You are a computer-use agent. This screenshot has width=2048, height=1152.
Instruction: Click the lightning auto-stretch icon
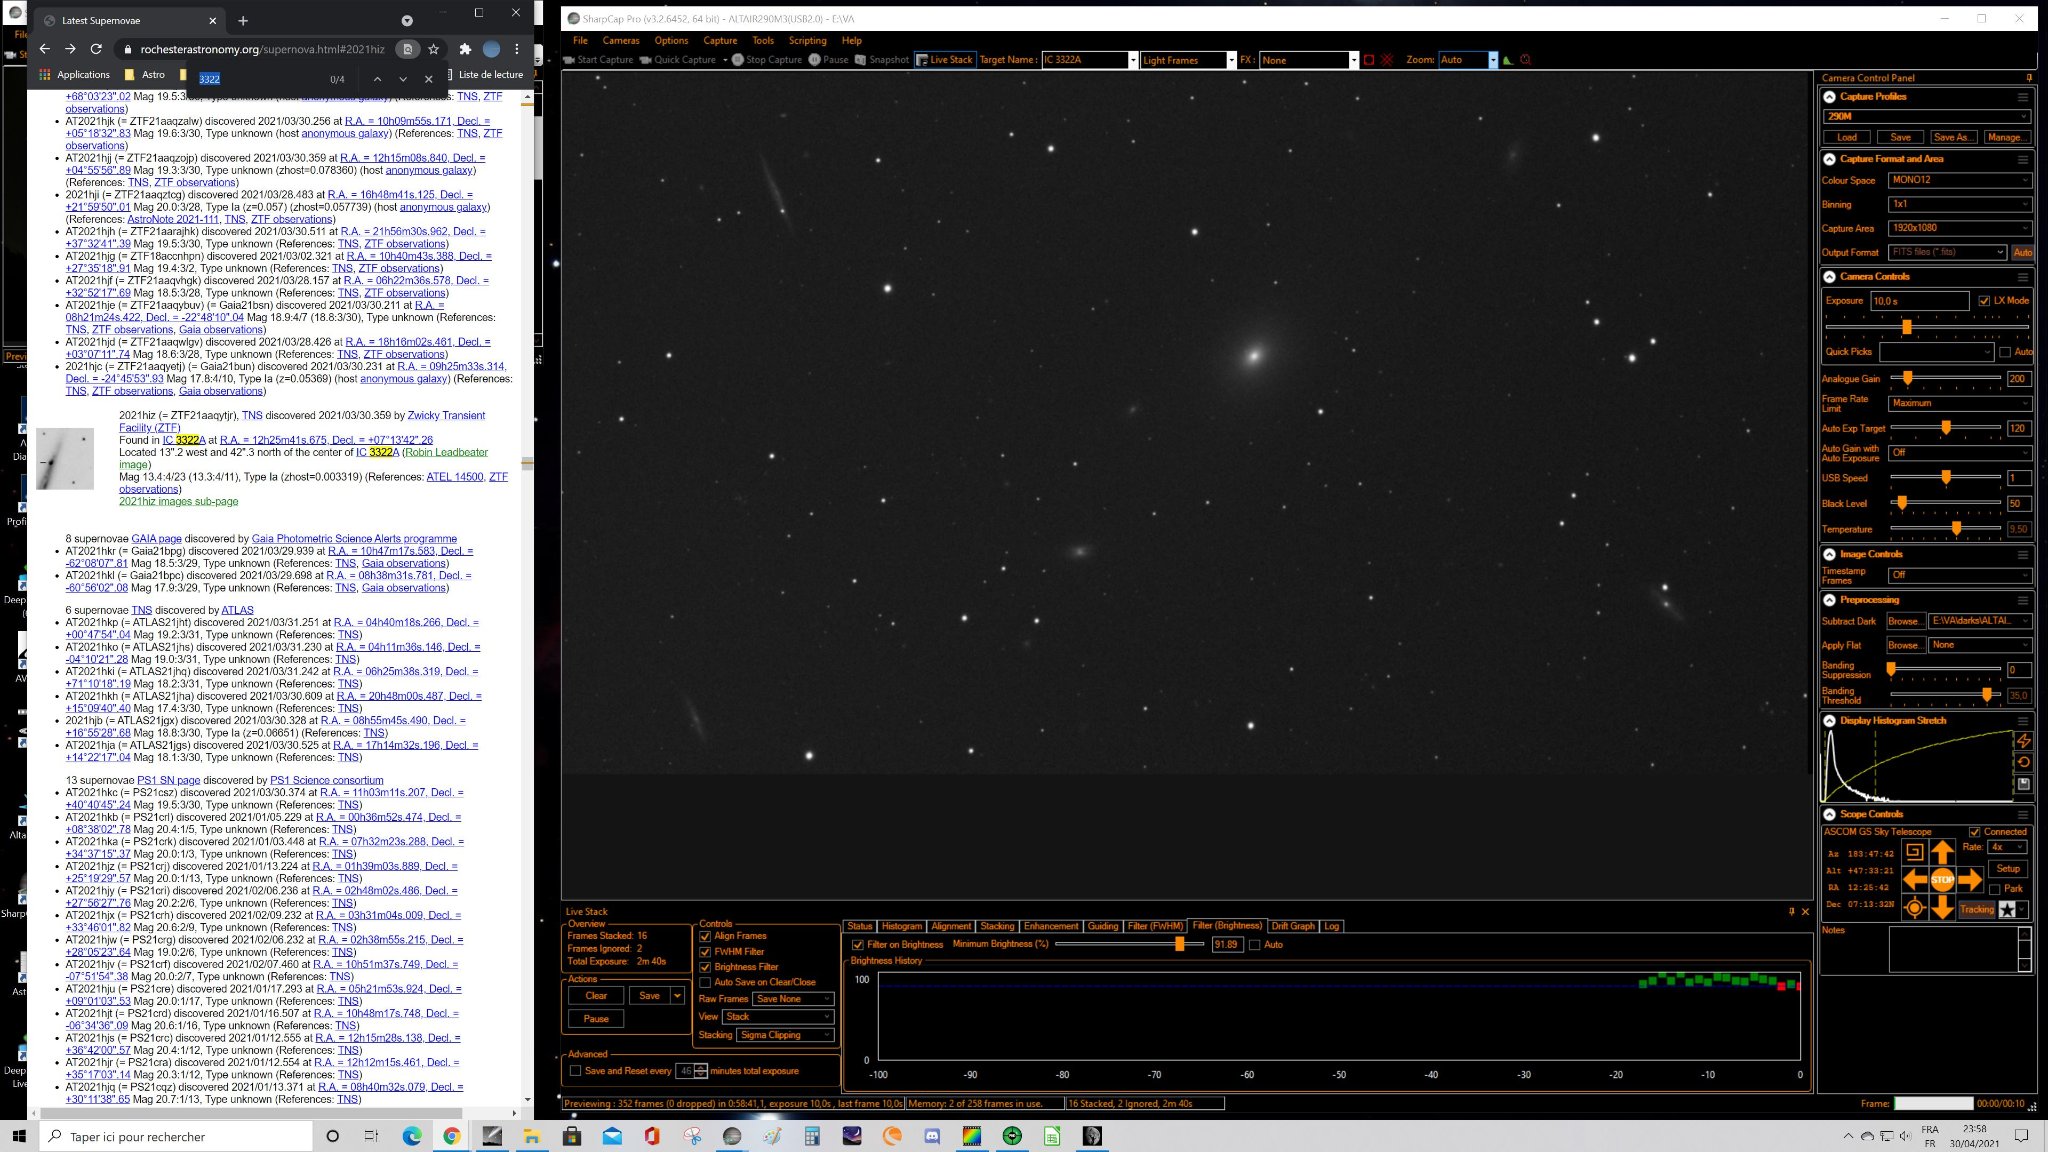point(2023,741)
